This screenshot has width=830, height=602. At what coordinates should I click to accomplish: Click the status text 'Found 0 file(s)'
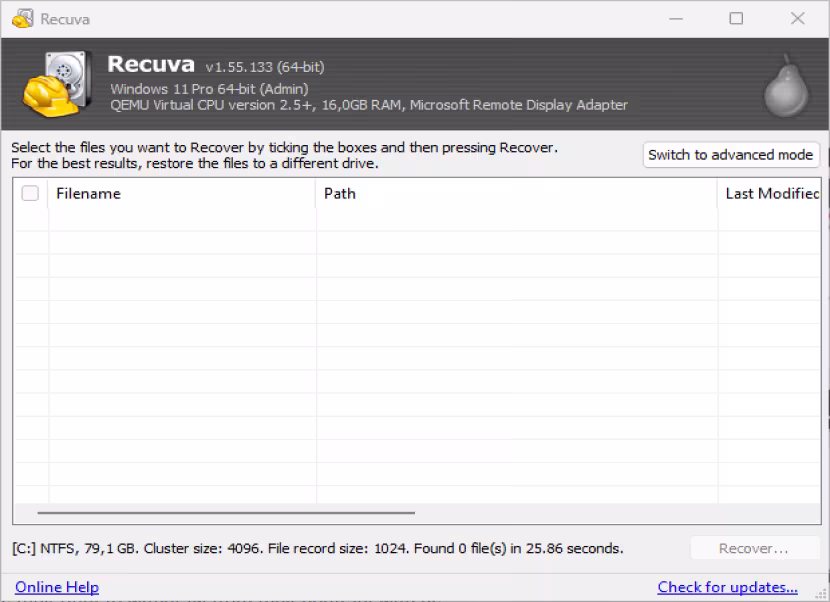(460, 548)
